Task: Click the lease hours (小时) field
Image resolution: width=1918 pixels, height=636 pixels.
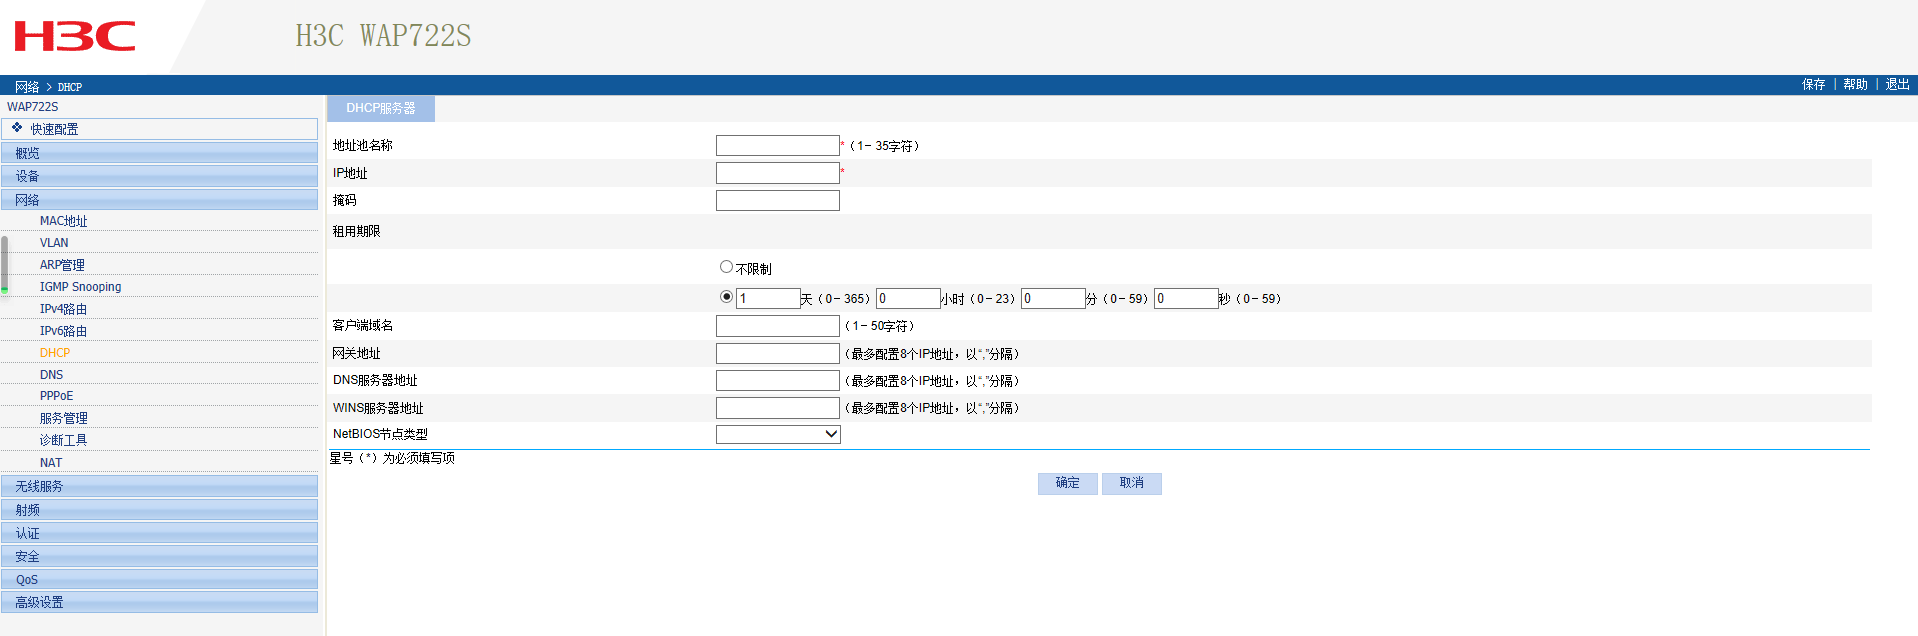Action: click(x=908, y=298)
